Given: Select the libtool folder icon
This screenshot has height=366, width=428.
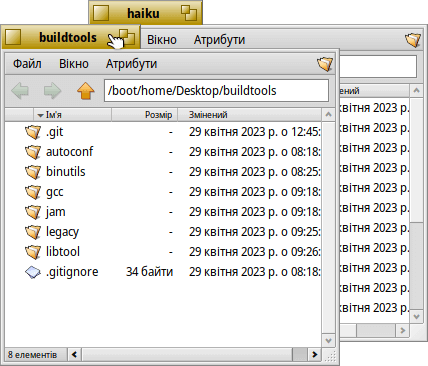Looking at the screenshot, I should (x=33, y=252).
